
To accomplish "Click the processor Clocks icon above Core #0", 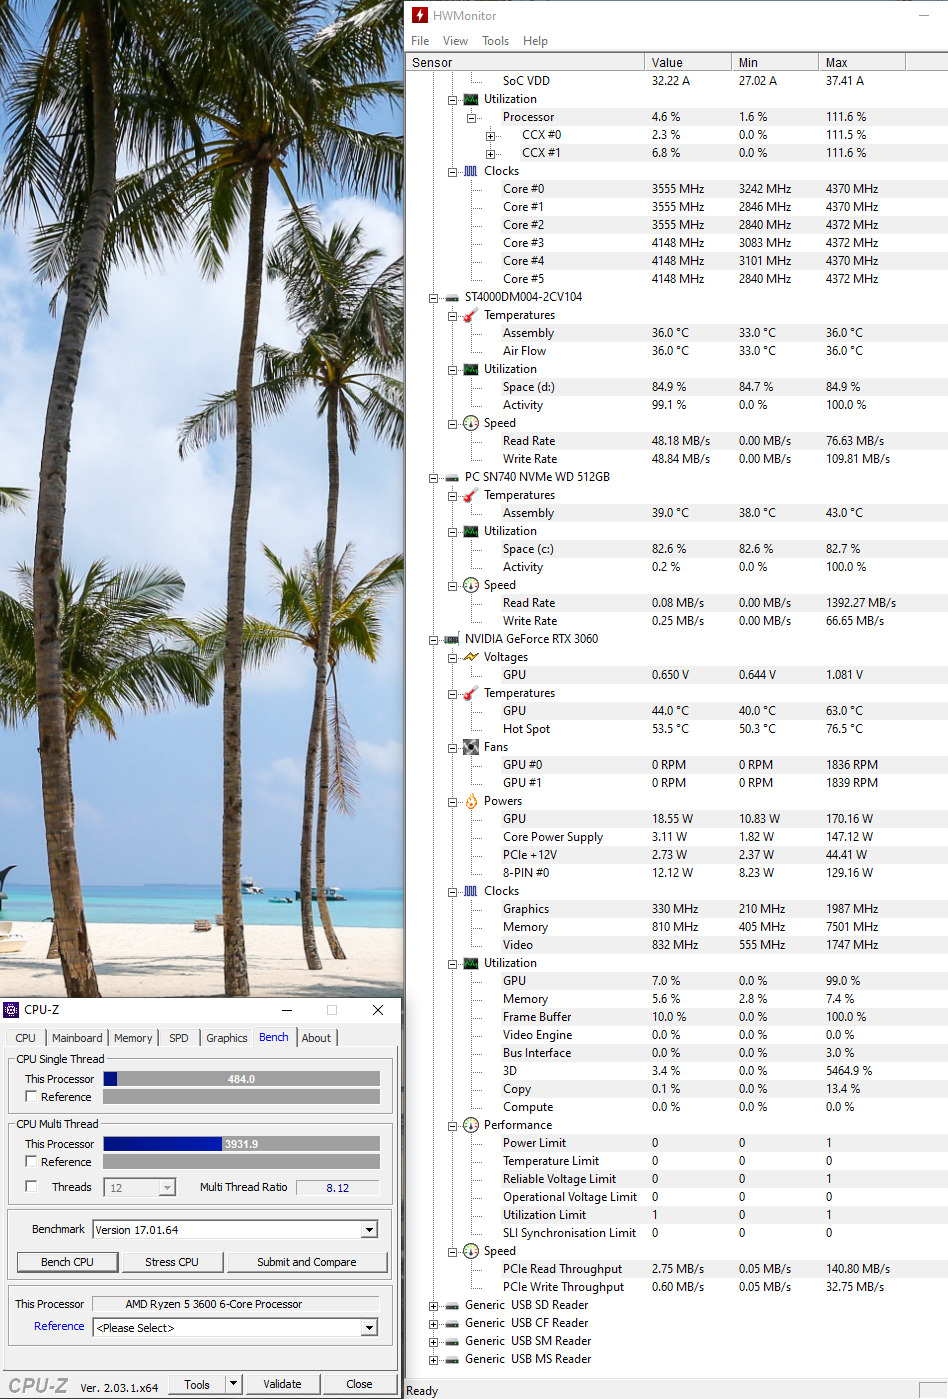I will 471,171.
